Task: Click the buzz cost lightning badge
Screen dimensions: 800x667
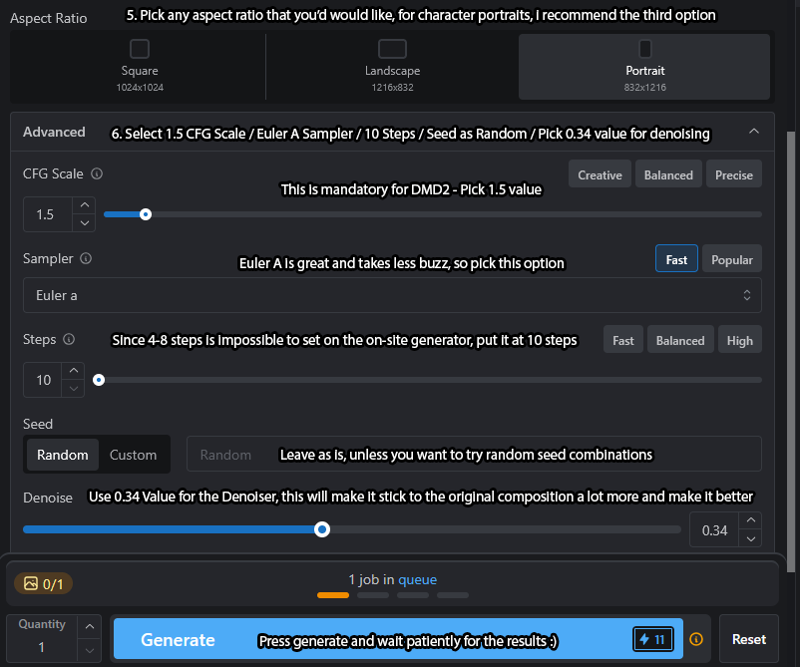Action: coord(653,639)
